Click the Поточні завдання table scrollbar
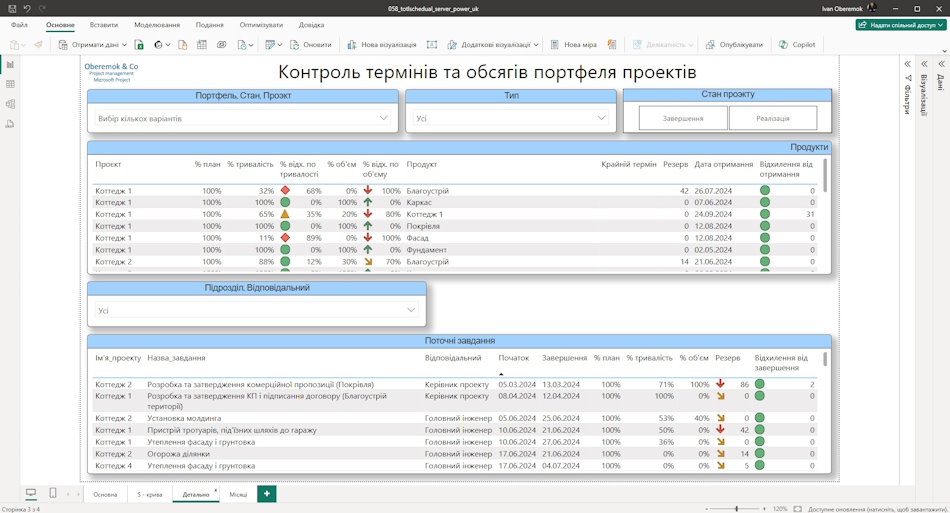The width and height of the screenshot is (950, 513). (825, 359)
